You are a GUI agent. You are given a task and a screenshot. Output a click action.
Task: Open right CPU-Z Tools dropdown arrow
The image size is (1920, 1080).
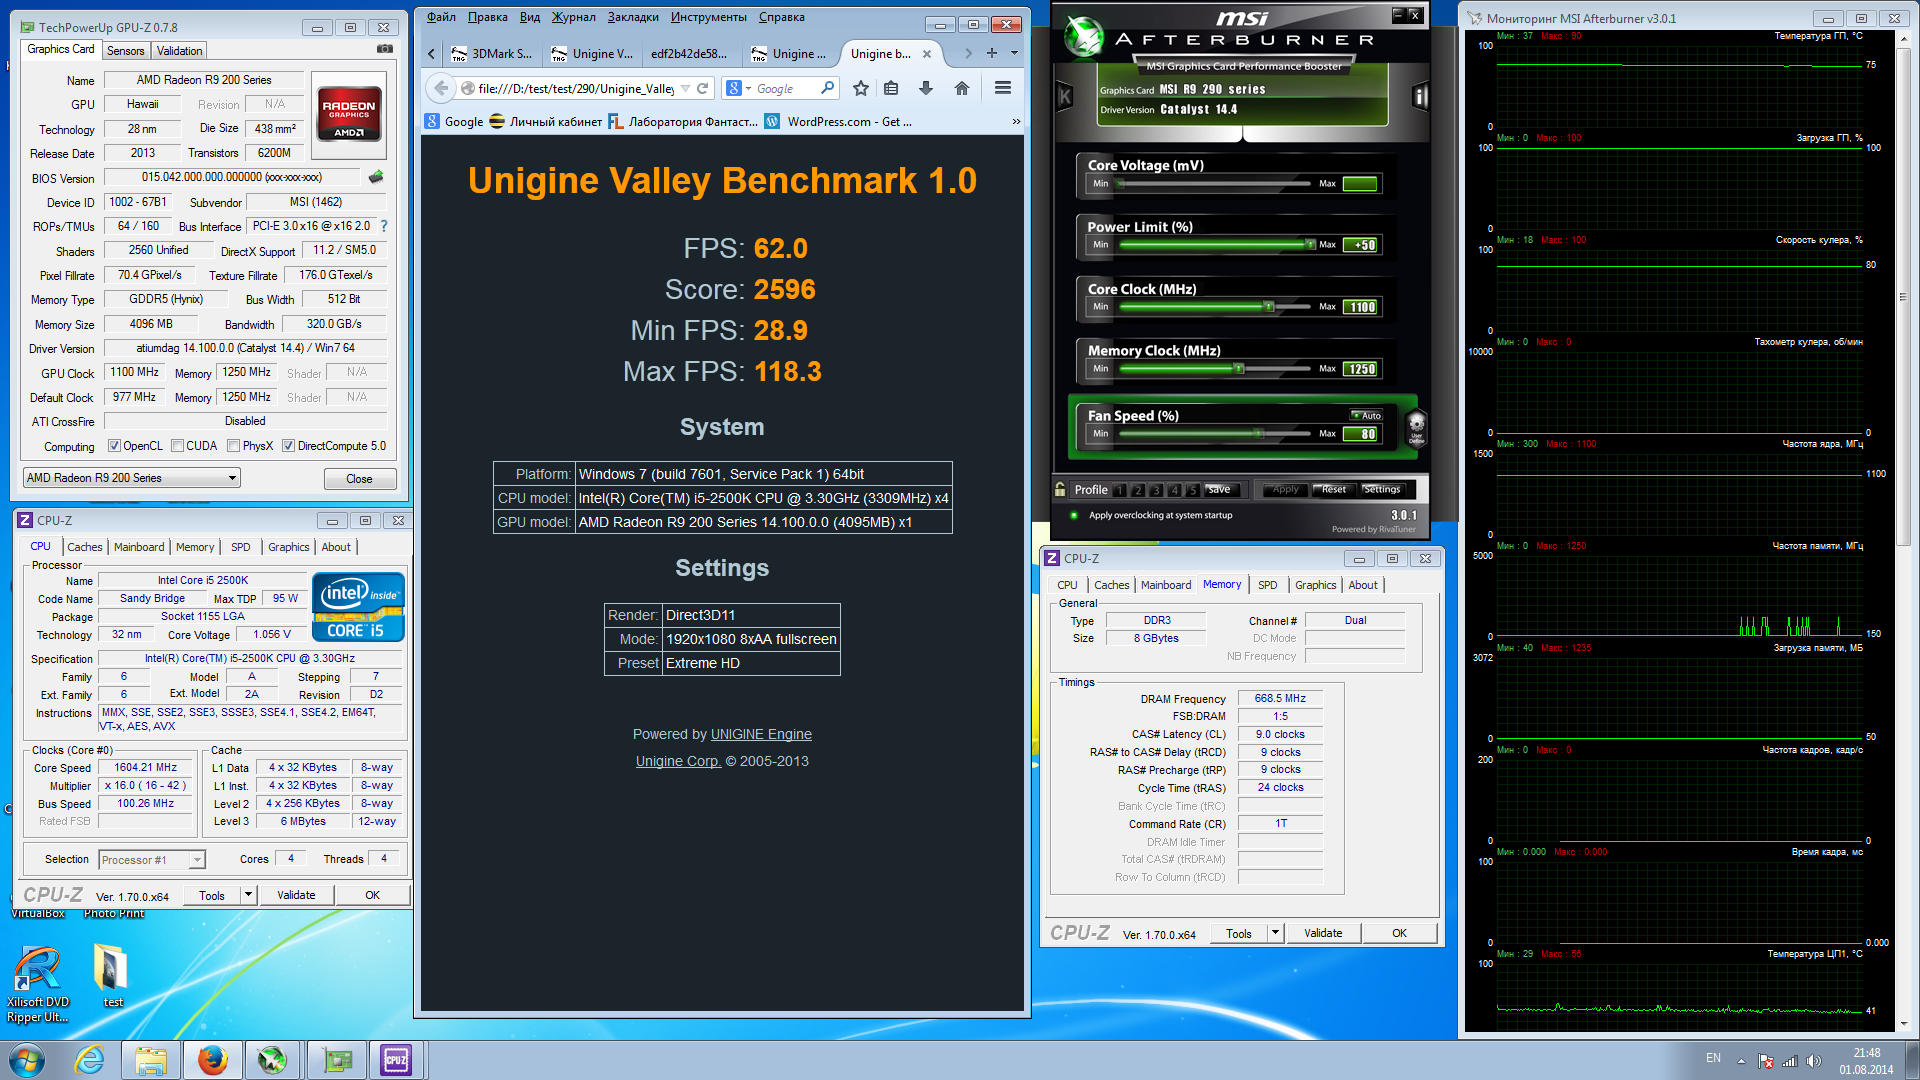[1275, 933]
